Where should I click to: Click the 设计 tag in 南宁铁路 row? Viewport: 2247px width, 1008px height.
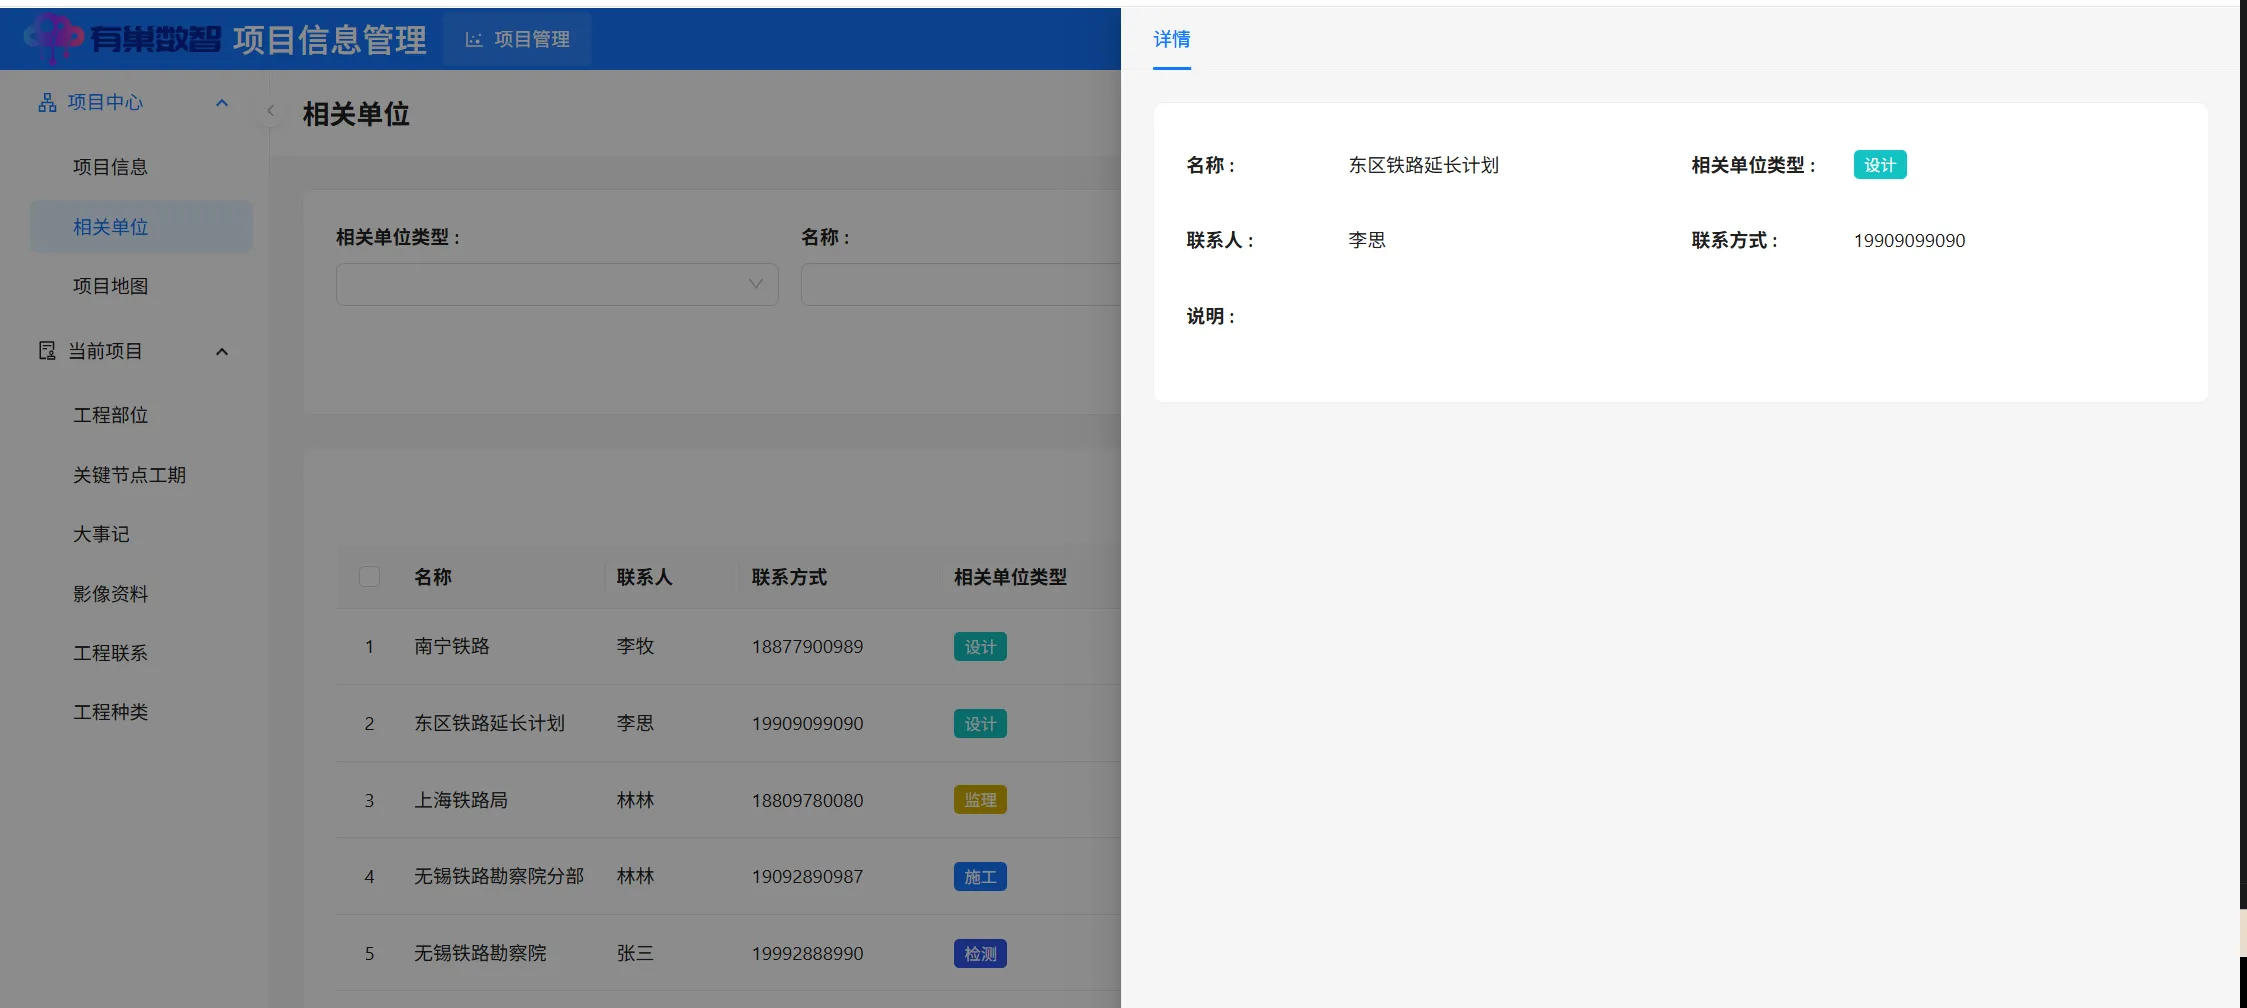point(980,647)
